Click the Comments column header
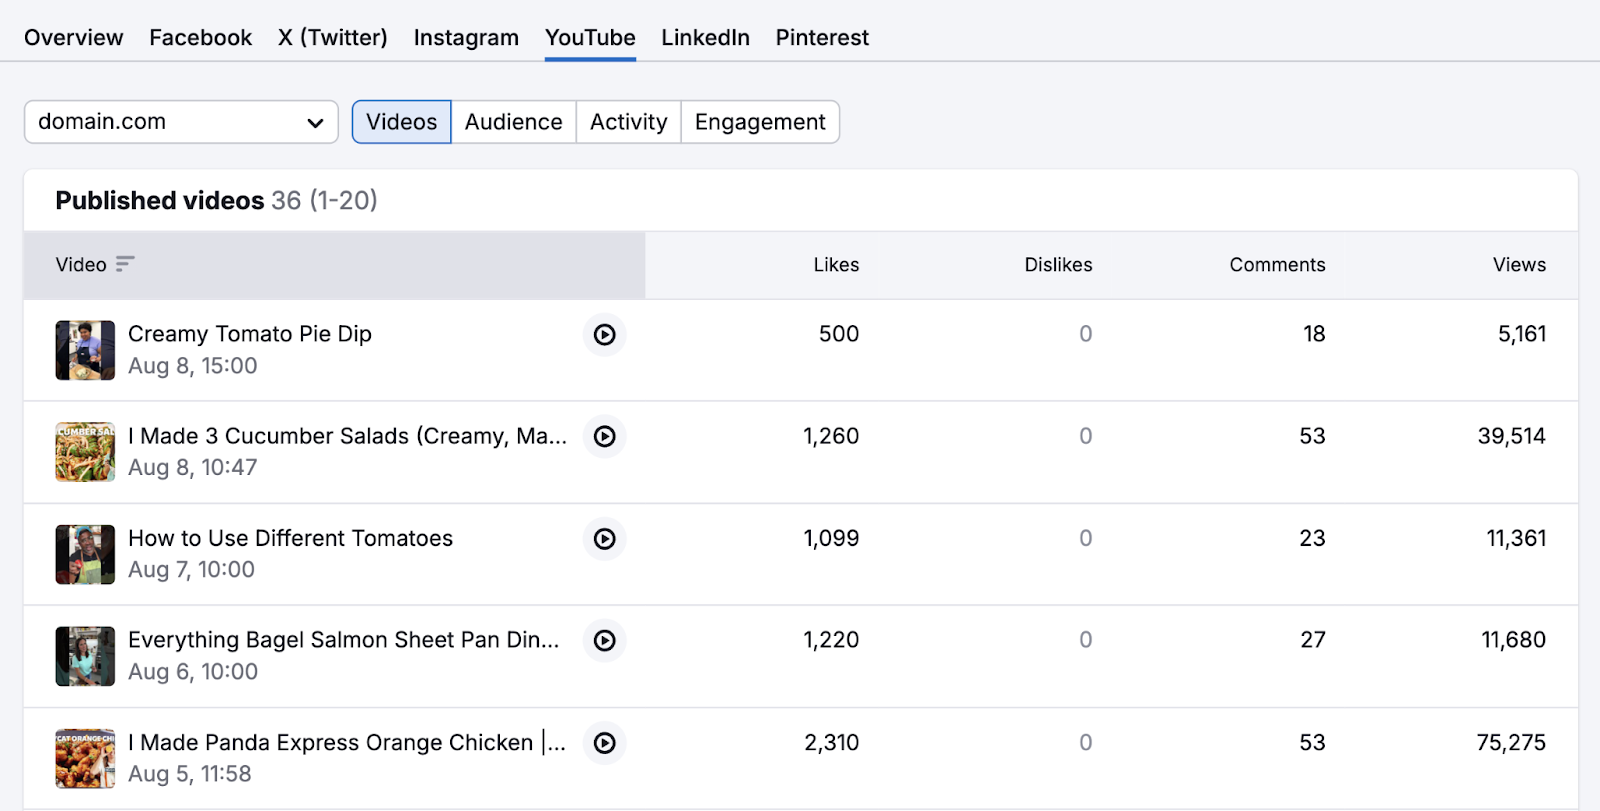 1277,265
